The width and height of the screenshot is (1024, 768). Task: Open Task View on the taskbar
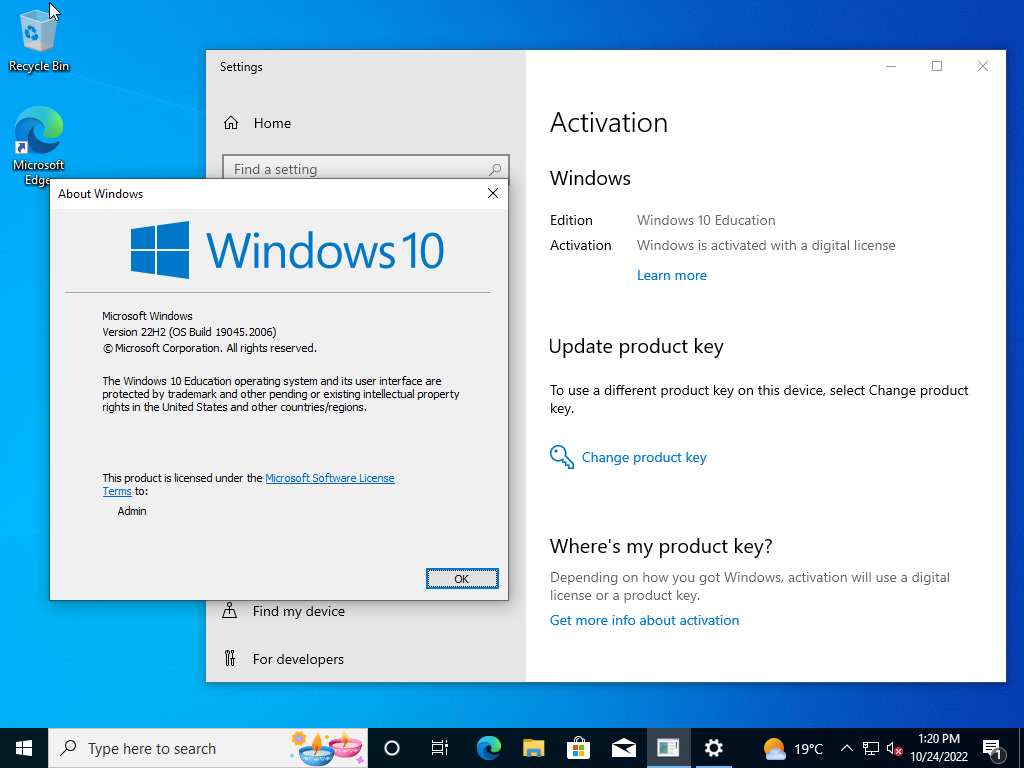440,747
